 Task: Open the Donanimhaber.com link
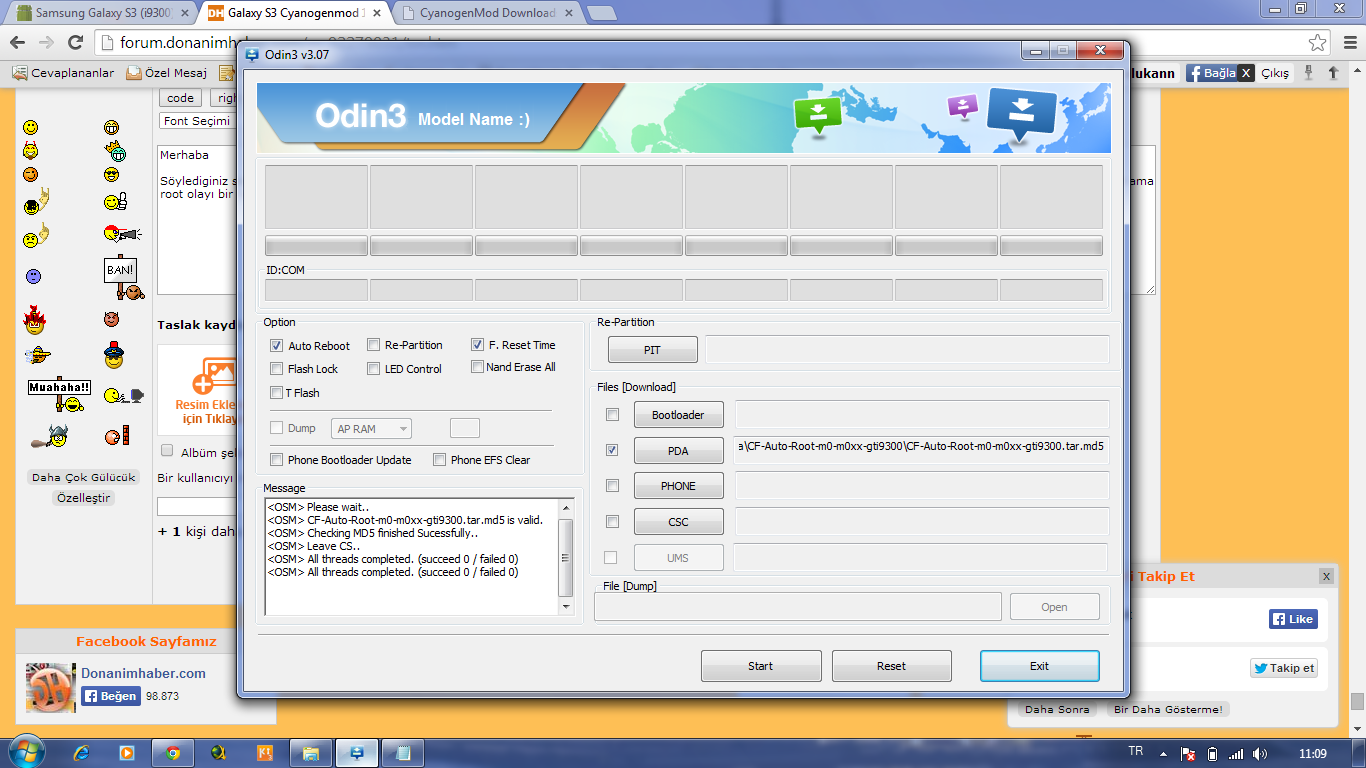coord(143,673)
